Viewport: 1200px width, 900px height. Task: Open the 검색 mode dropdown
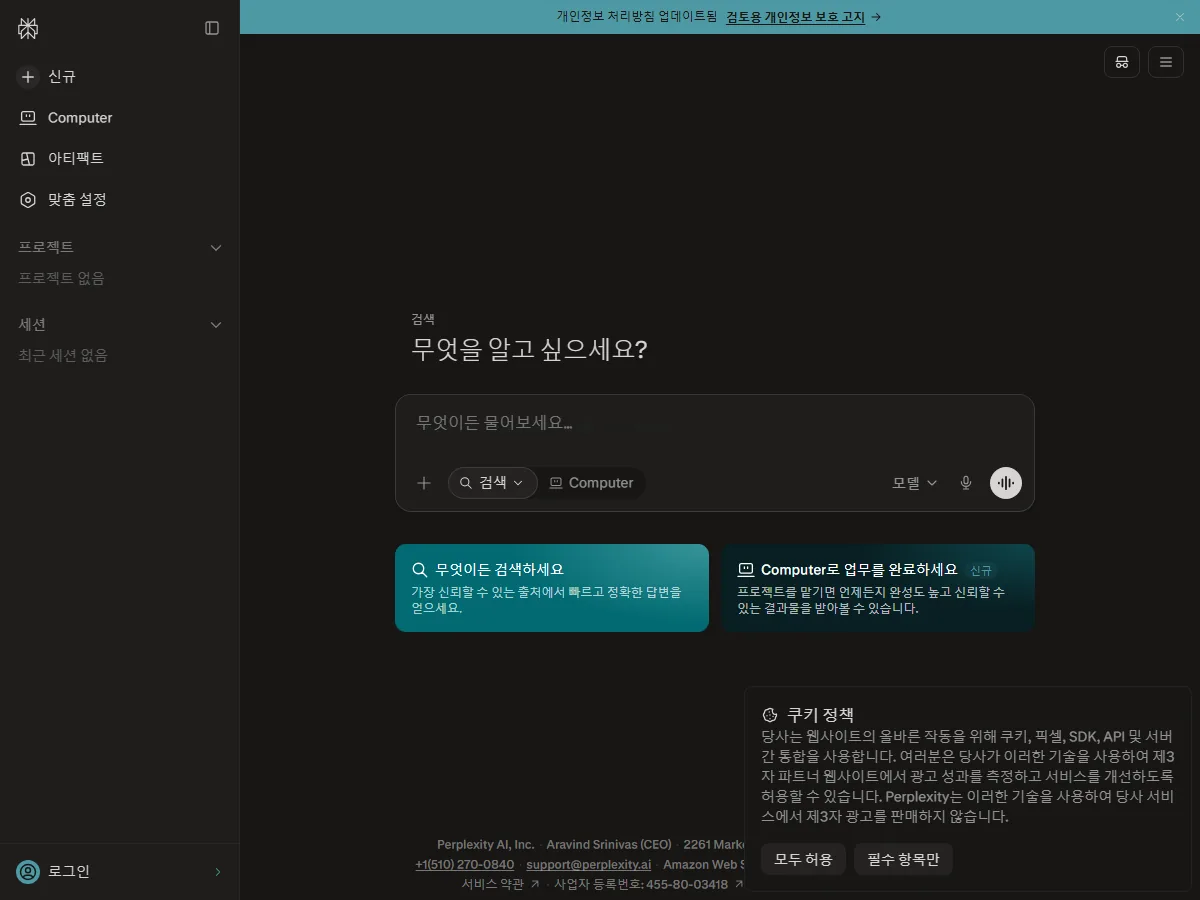pyautogui.click(x=492, y=483)
